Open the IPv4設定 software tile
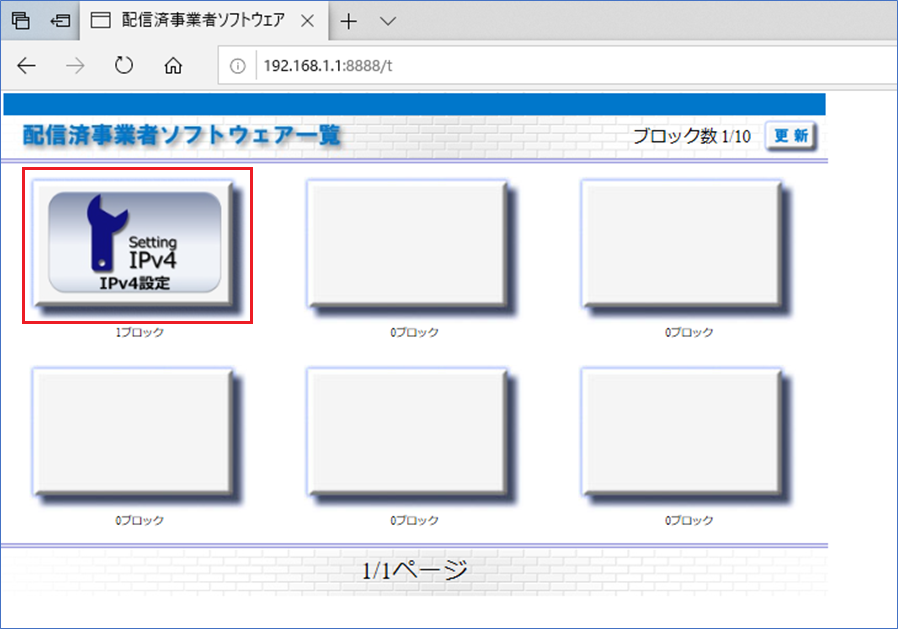 coord(135,243)
